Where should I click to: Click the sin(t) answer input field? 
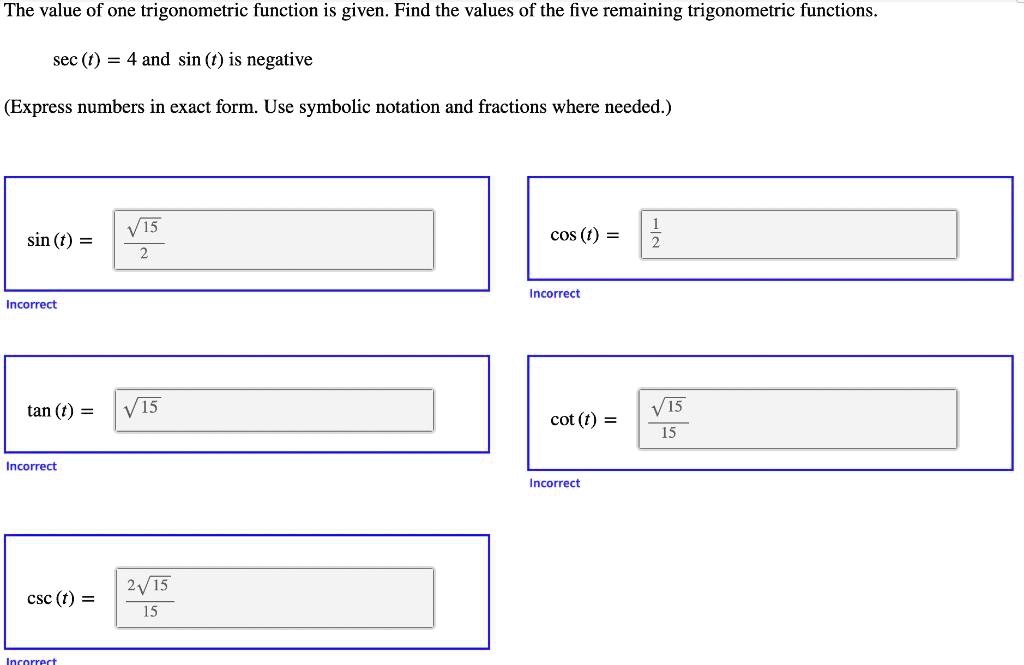coord(272,239)
